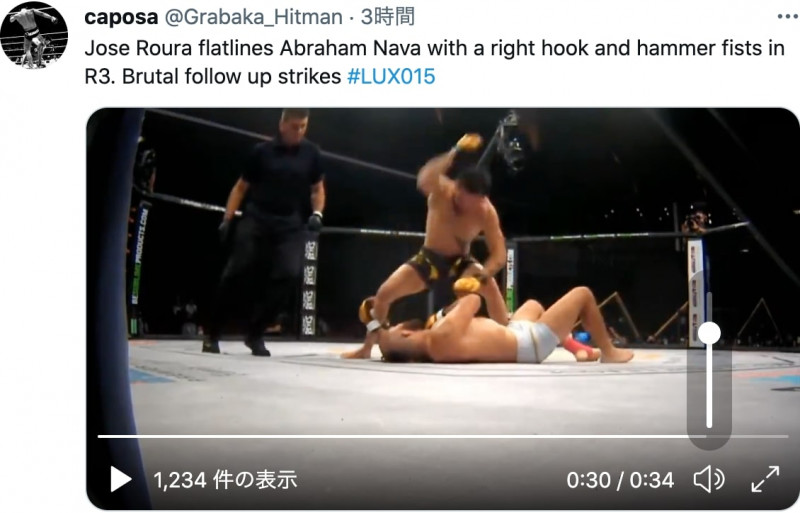Open caposa's profile picture
The width and height of the screenshot is (800, 513).
pyautogui.click(x=34, y=35)
